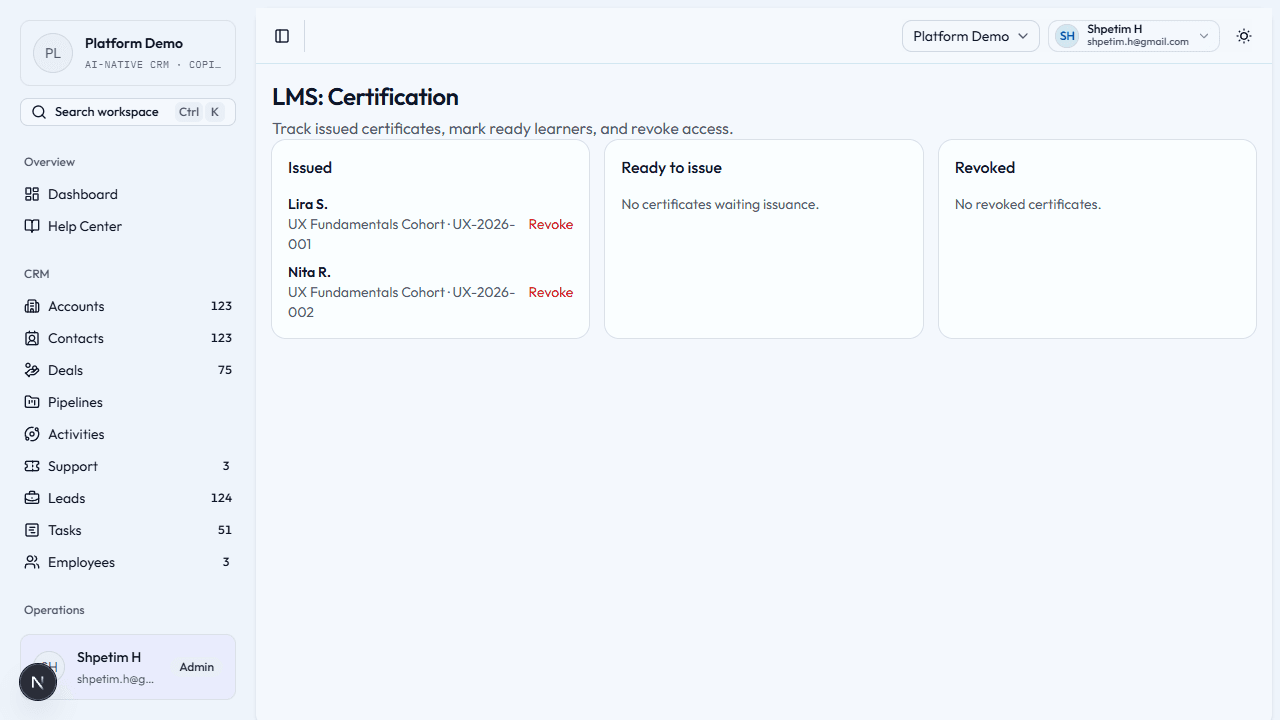Viewport: 1280px width, 720px height.
Task: Click the Activities icon in the sidebar
Action: click(32, 434)
